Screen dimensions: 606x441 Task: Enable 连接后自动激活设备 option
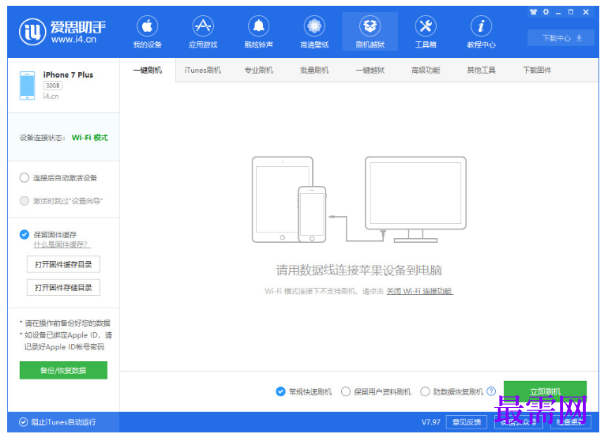click(x=24, y=178)
